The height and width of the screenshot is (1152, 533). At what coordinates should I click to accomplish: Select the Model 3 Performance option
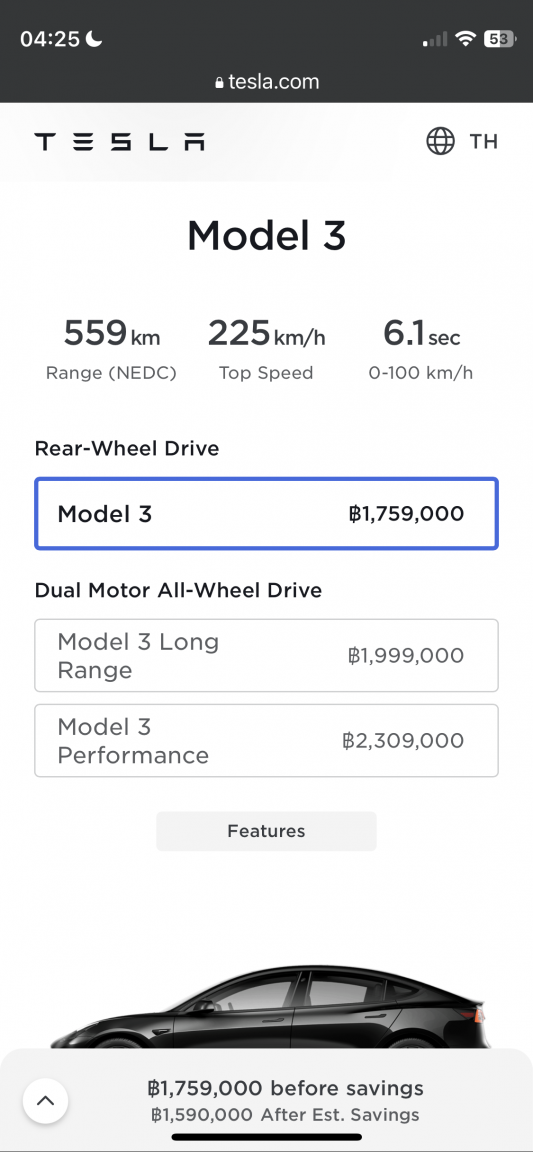266,741
